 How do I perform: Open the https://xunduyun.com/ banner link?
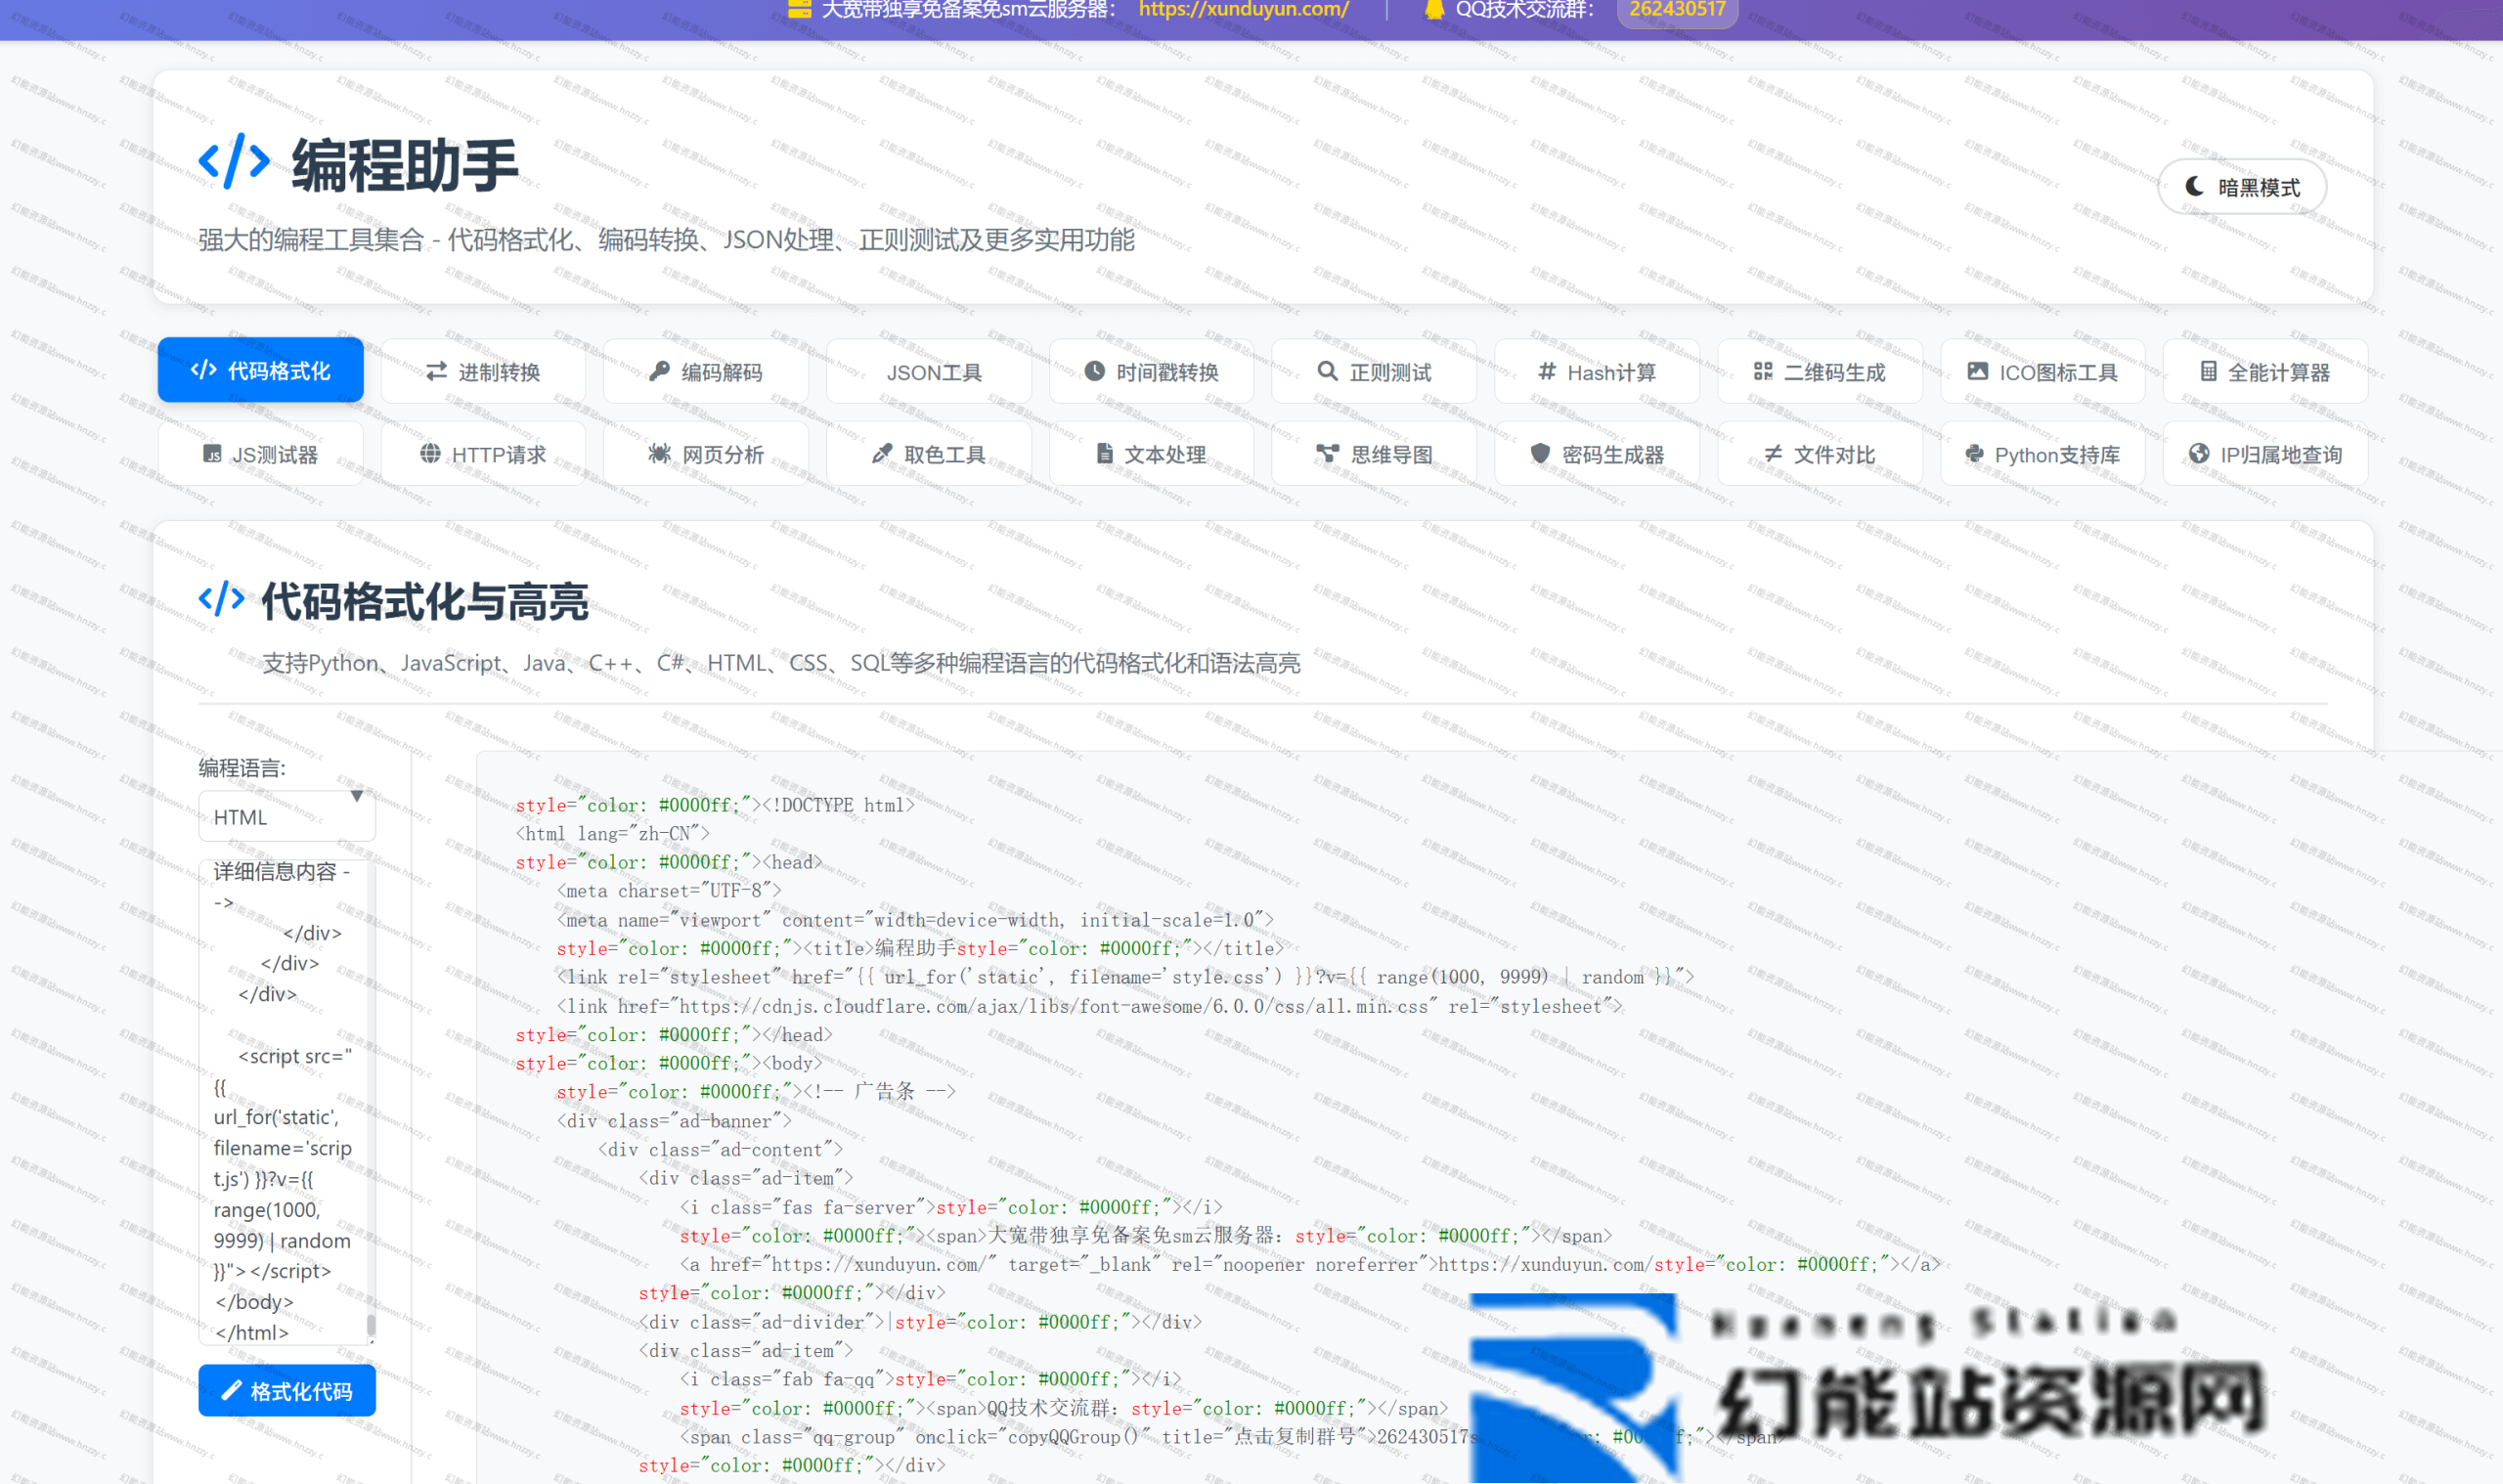1244,10
